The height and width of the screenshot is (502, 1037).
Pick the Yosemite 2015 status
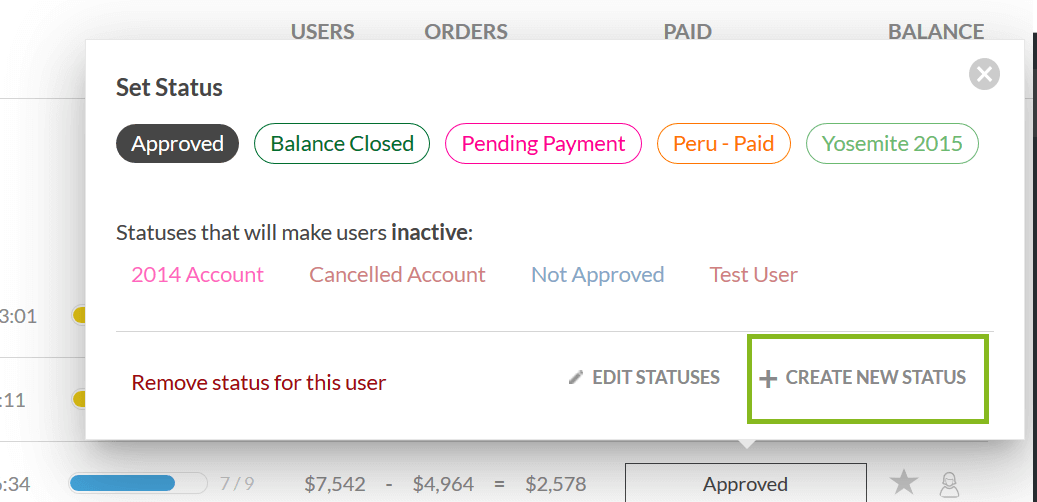click(x=892, y=144)
